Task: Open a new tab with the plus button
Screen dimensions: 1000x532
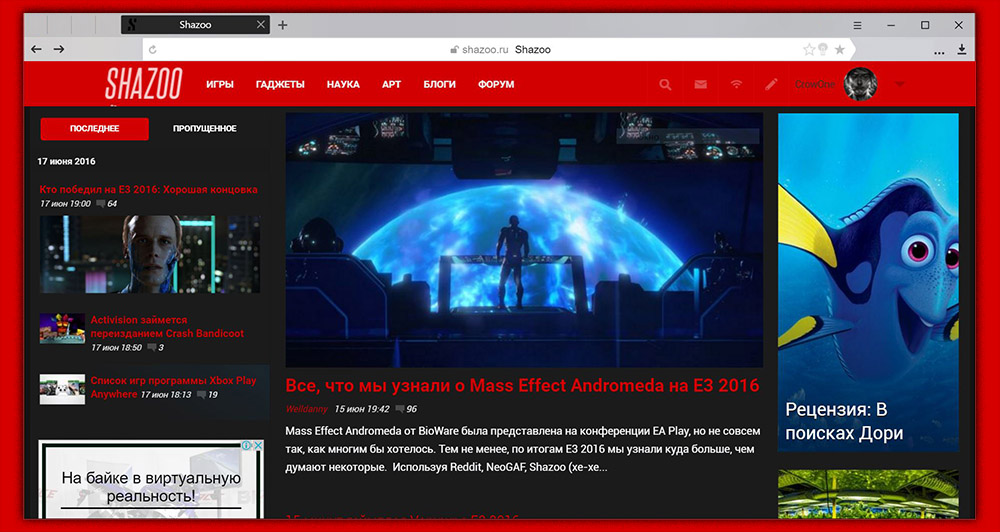Action: click(x=283, y=25)
